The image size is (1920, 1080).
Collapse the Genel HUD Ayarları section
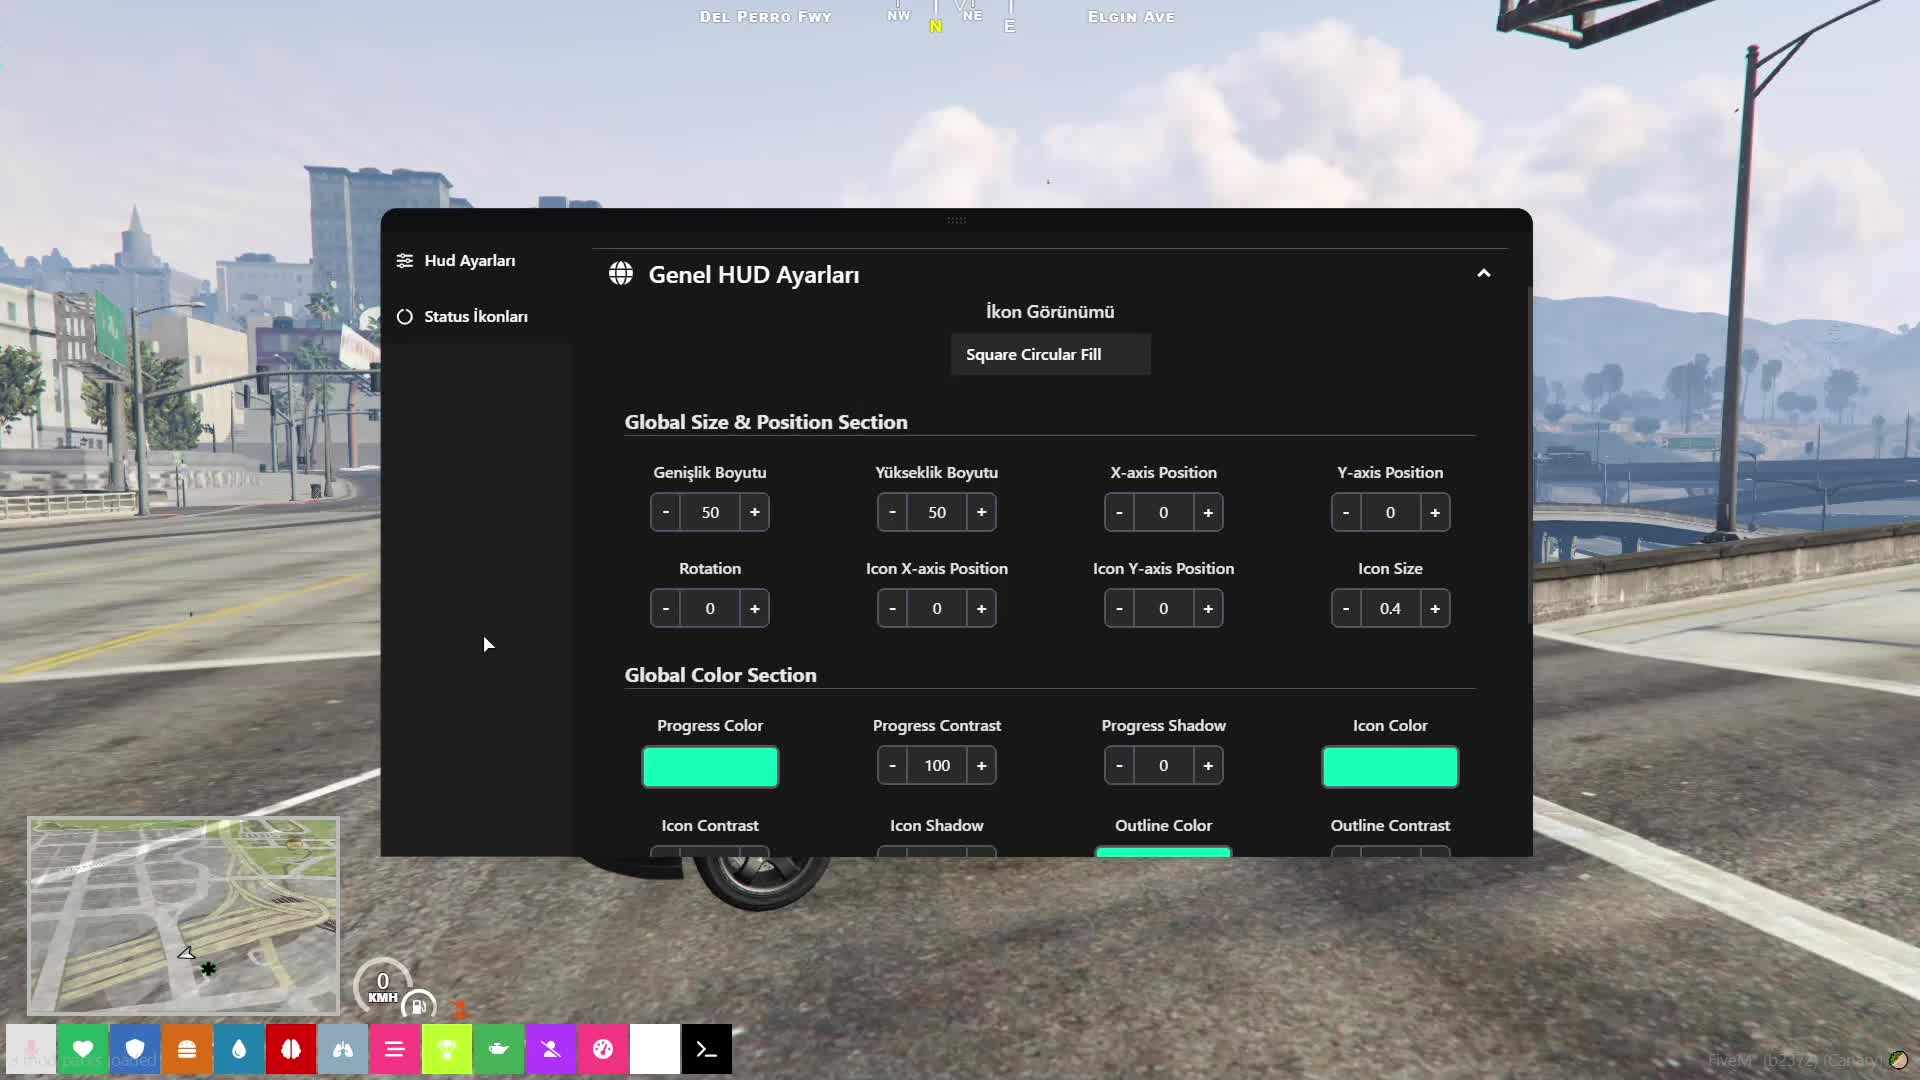click(1484, 274)
